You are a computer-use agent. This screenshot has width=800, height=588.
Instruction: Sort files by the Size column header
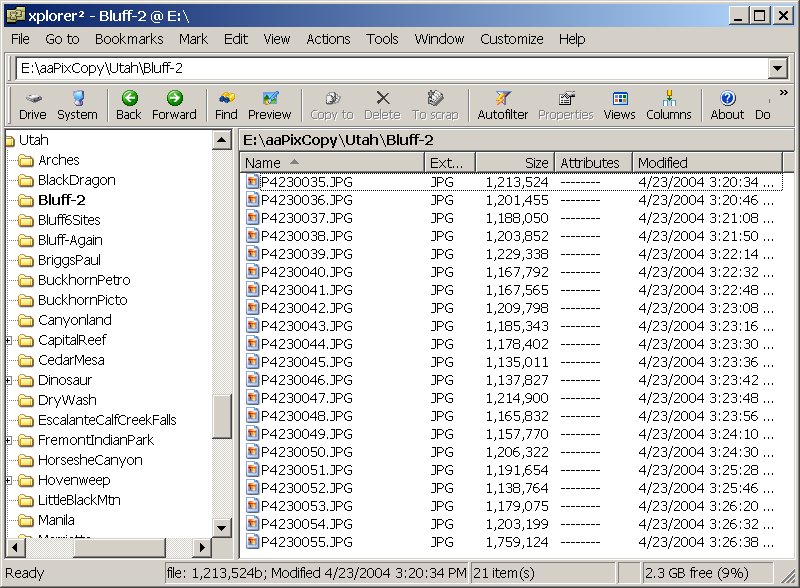coord(514,162)
